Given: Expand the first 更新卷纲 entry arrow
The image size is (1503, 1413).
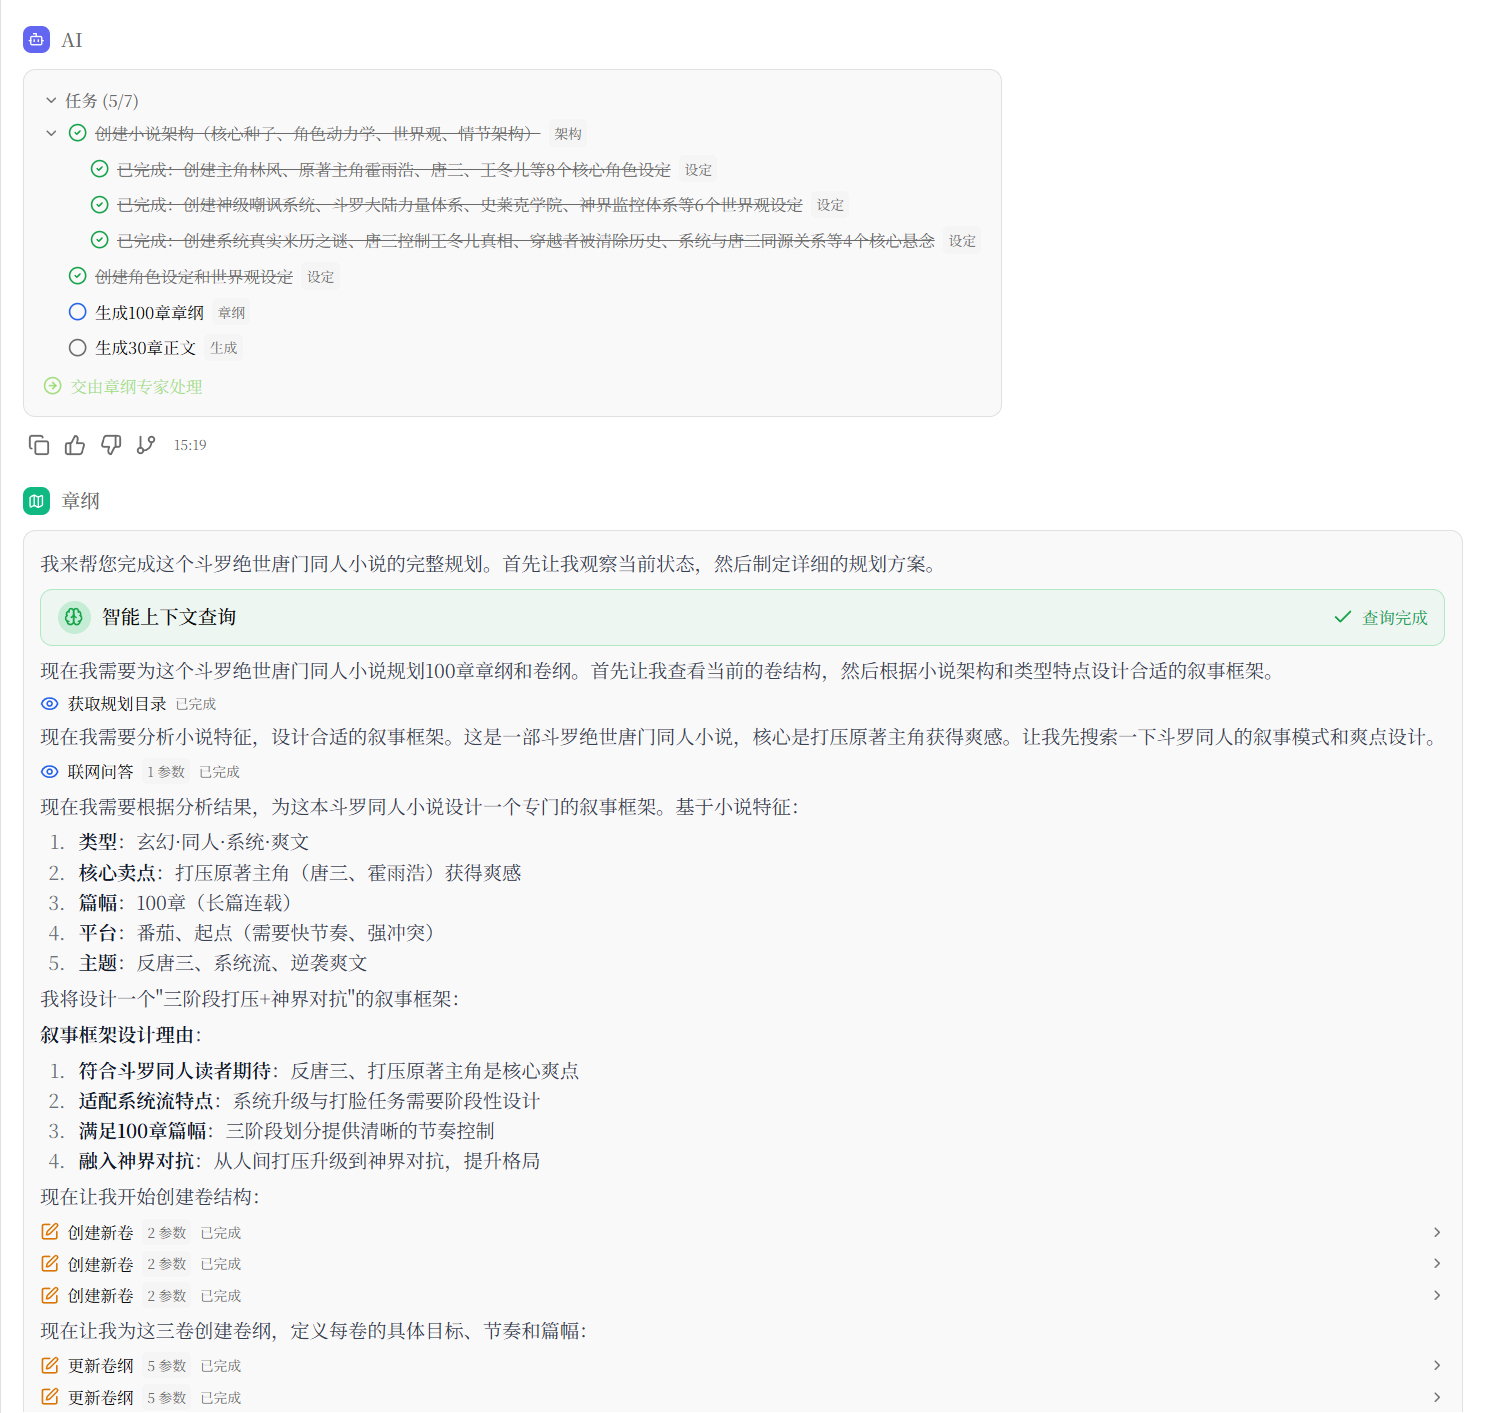Looking at the screenshot, I should (x=1436, y=1365).
